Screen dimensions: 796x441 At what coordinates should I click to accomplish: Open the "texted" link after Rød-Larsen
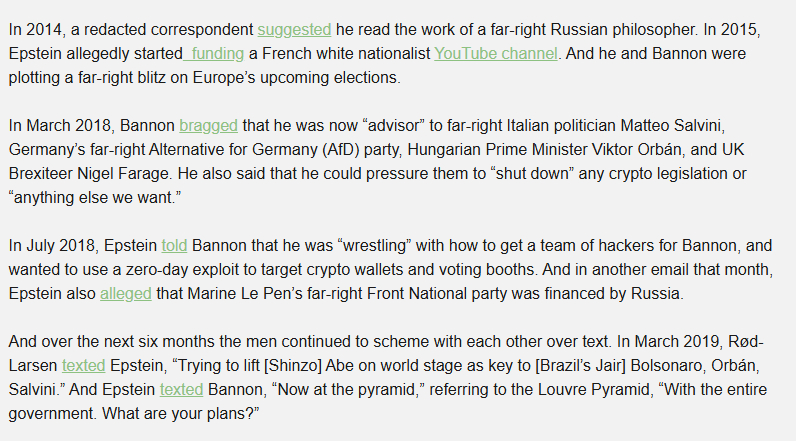pos(83,366)
